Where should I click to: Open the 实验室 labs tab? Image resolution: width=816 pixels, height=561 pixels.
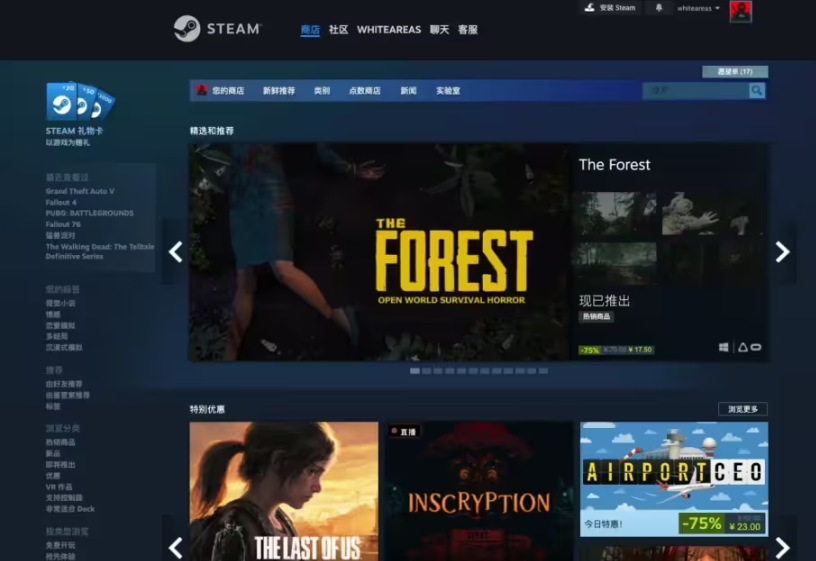click(448, 91)
